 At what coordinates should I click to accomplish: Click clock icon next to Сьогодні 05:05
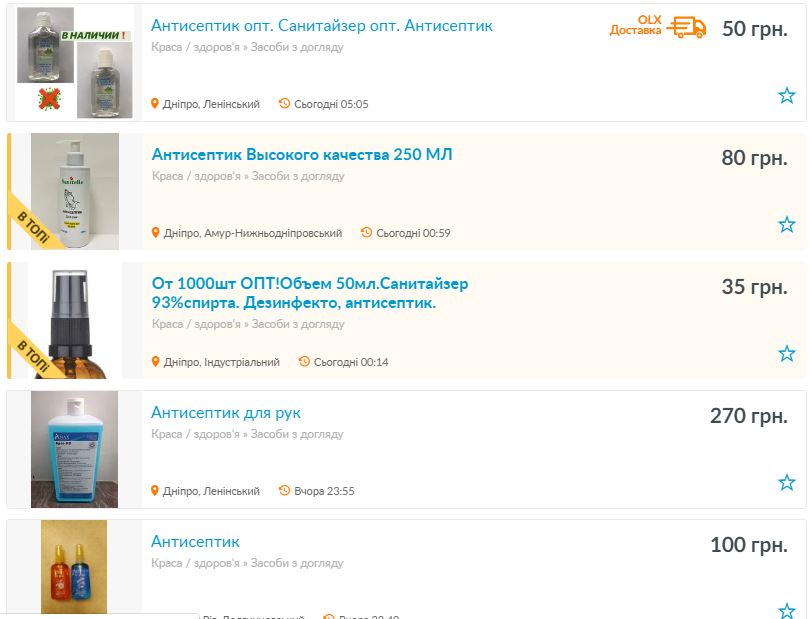(285, 104)
